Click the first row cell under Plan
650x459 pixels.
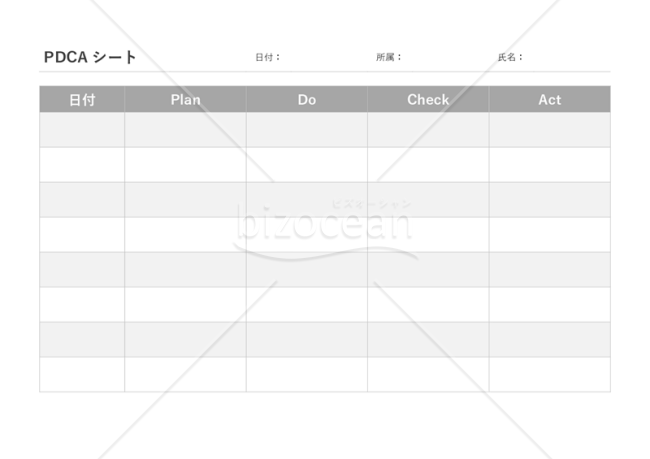[185, 130]
